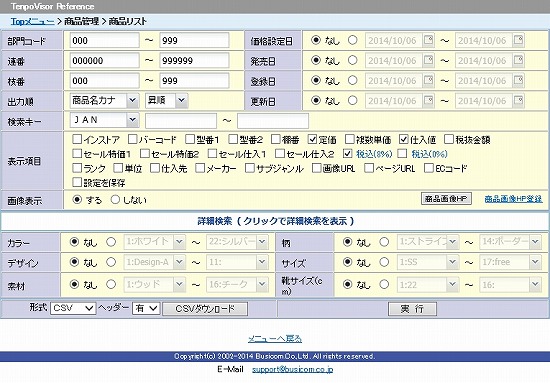This screenshot has height=383, width=550.
Task: Check the バーコード checkbox
Action: coord(133,139)
